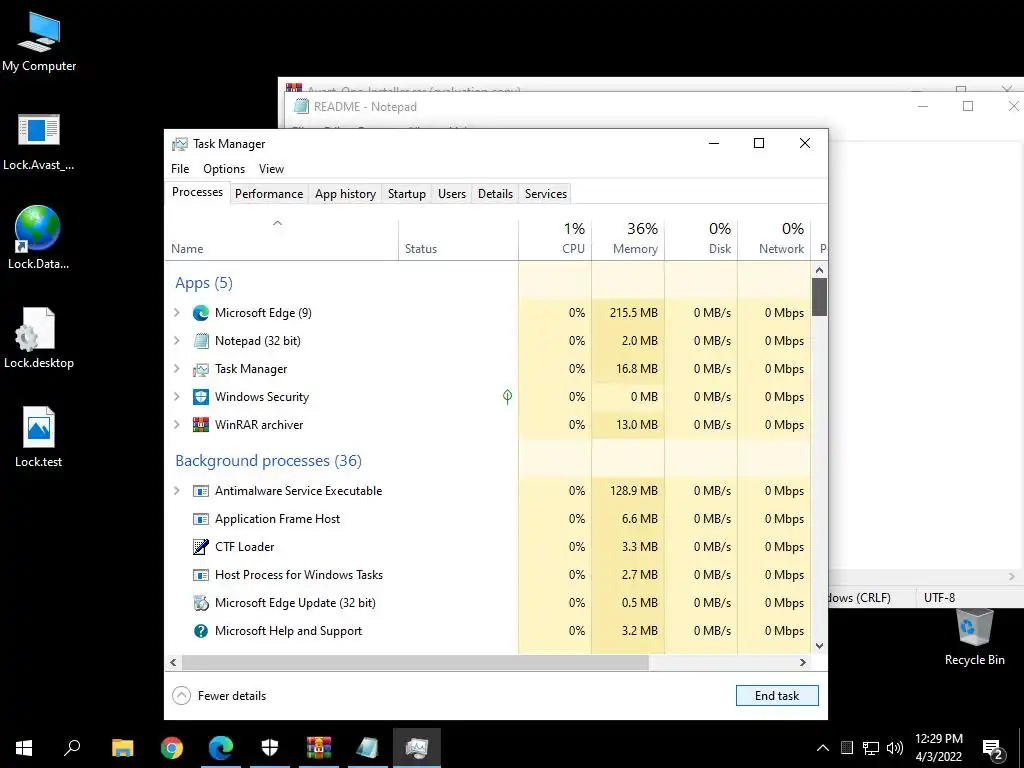Open Windows Security shield on taskbar
The image size is (1024, 768).
click(270, 748)
